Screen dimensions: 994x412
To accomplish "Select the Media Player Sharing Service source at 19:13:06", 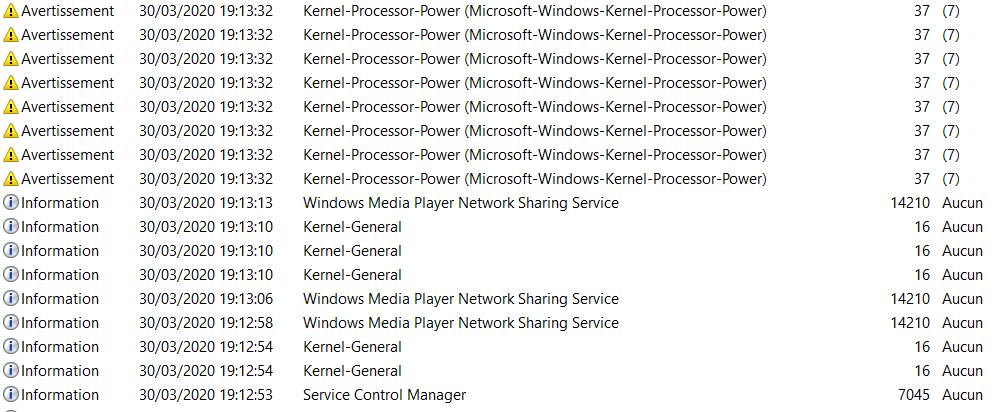I will coord(461,299).
